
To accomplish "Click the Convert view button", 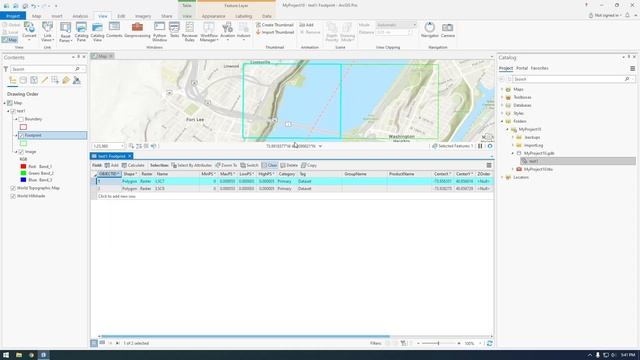I will [x=29, y=31].
